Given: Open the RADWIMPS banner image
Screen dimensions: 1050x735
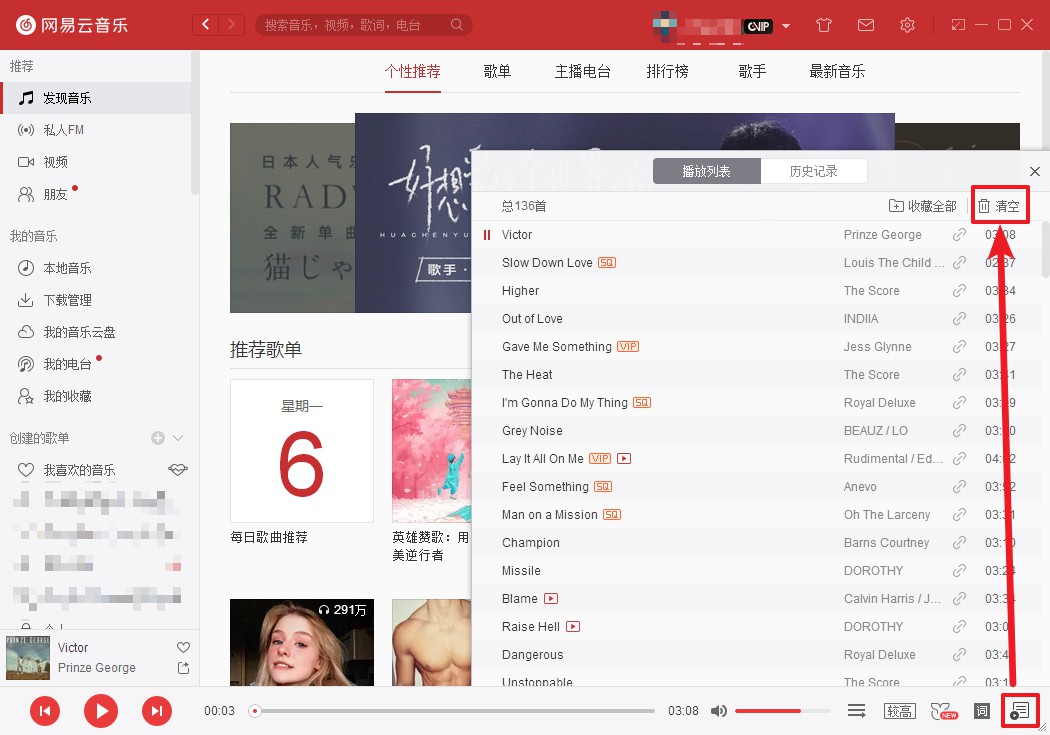Looking at the screenshot, I should pos(293,218).
